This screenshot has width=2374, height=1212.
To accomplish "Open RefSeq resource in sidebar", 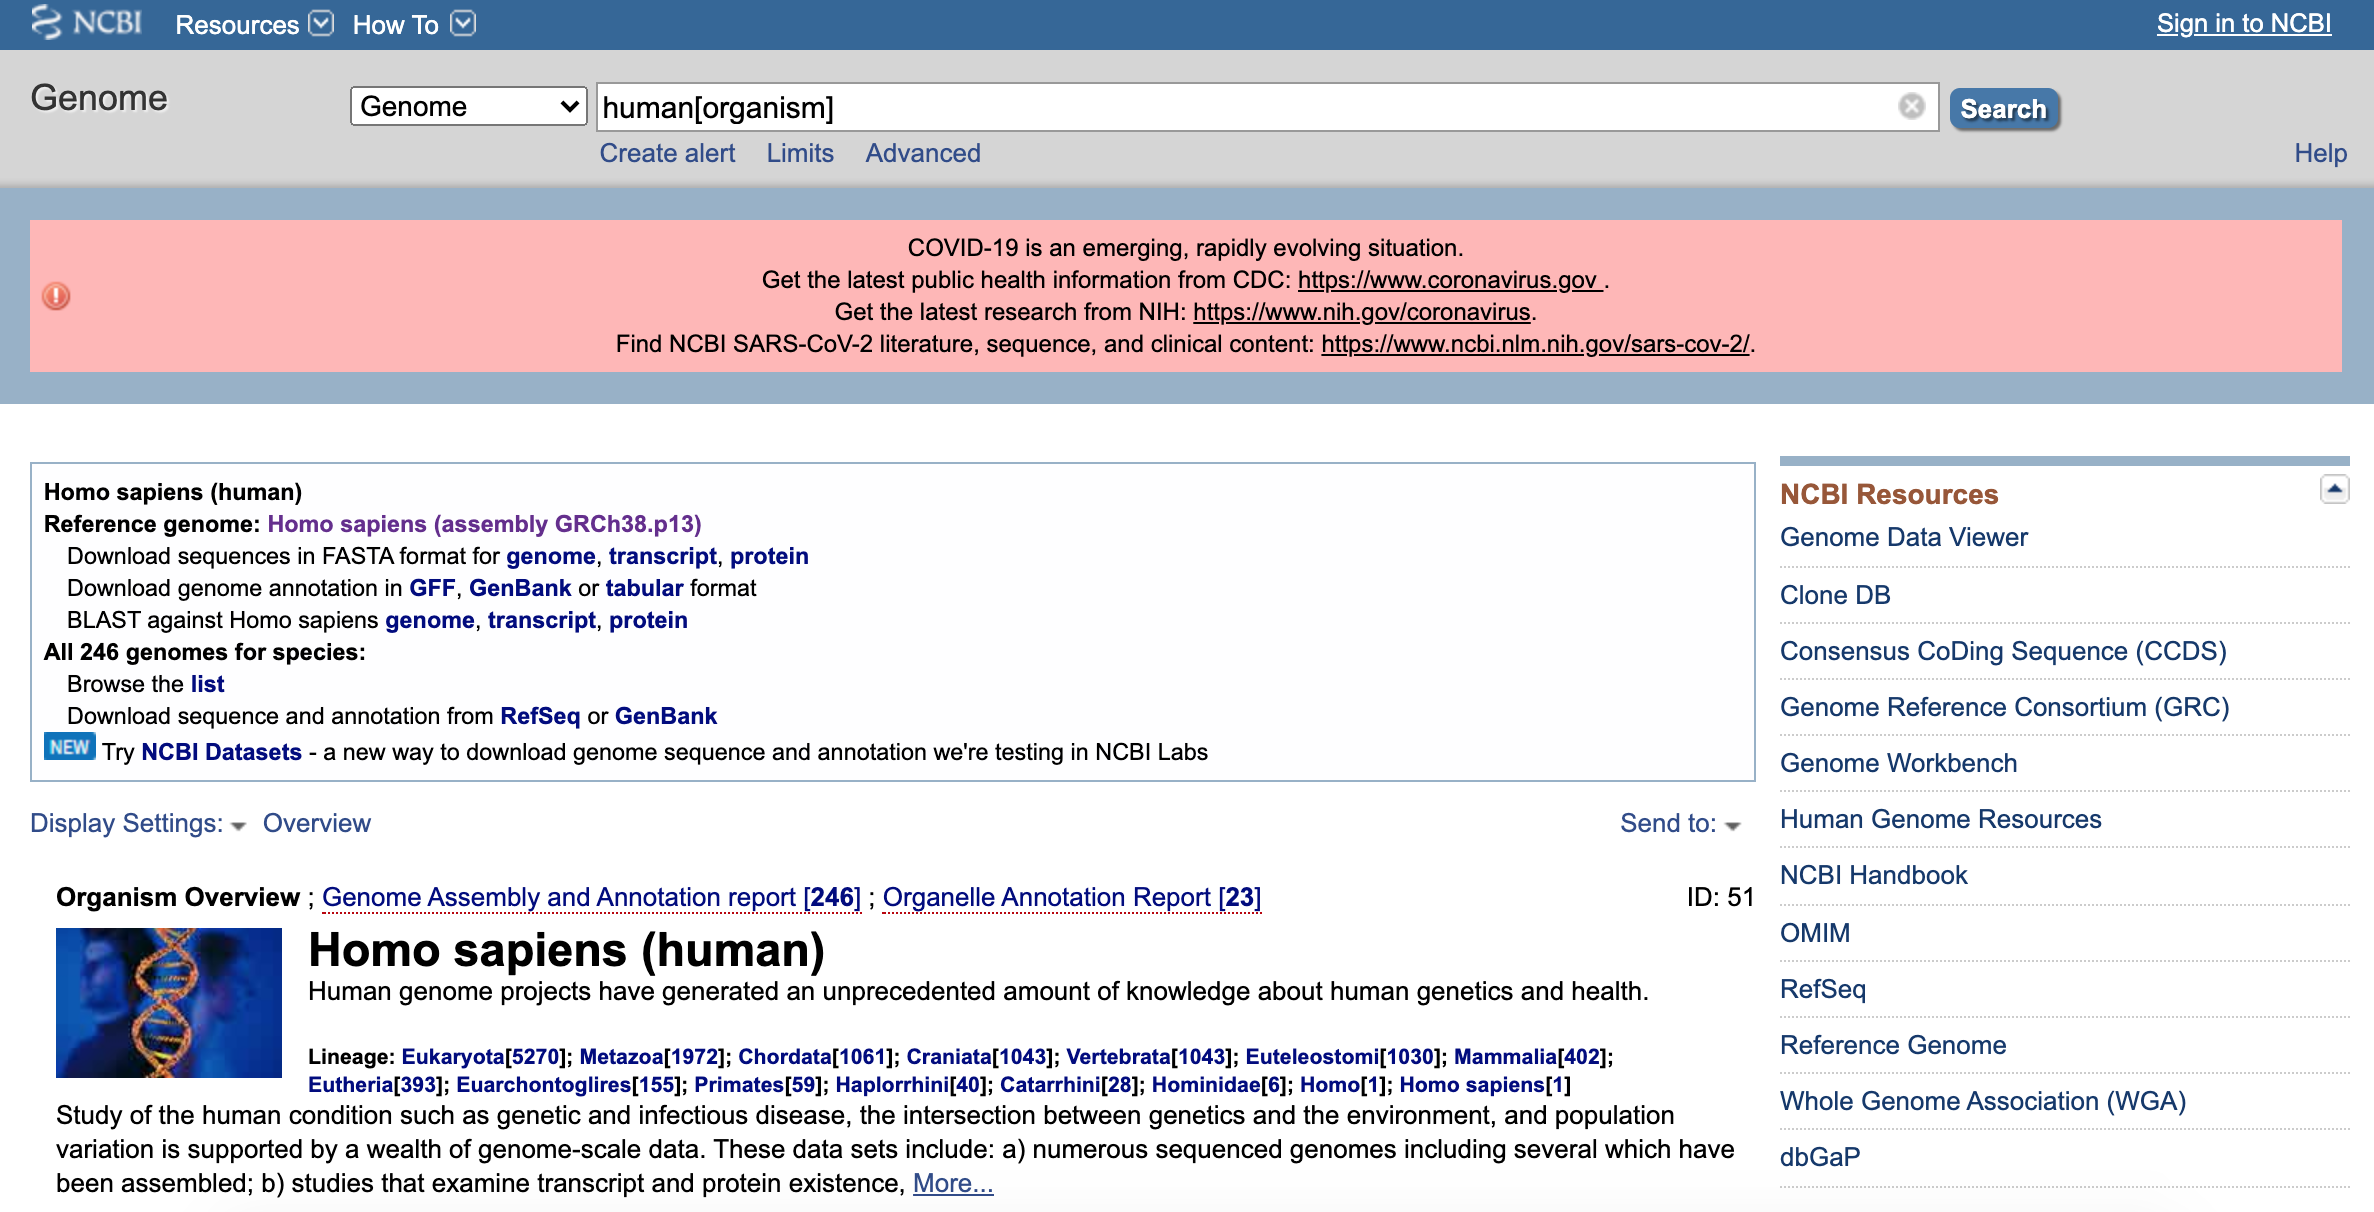I will pyautogui.click(x=1822, y=989).
